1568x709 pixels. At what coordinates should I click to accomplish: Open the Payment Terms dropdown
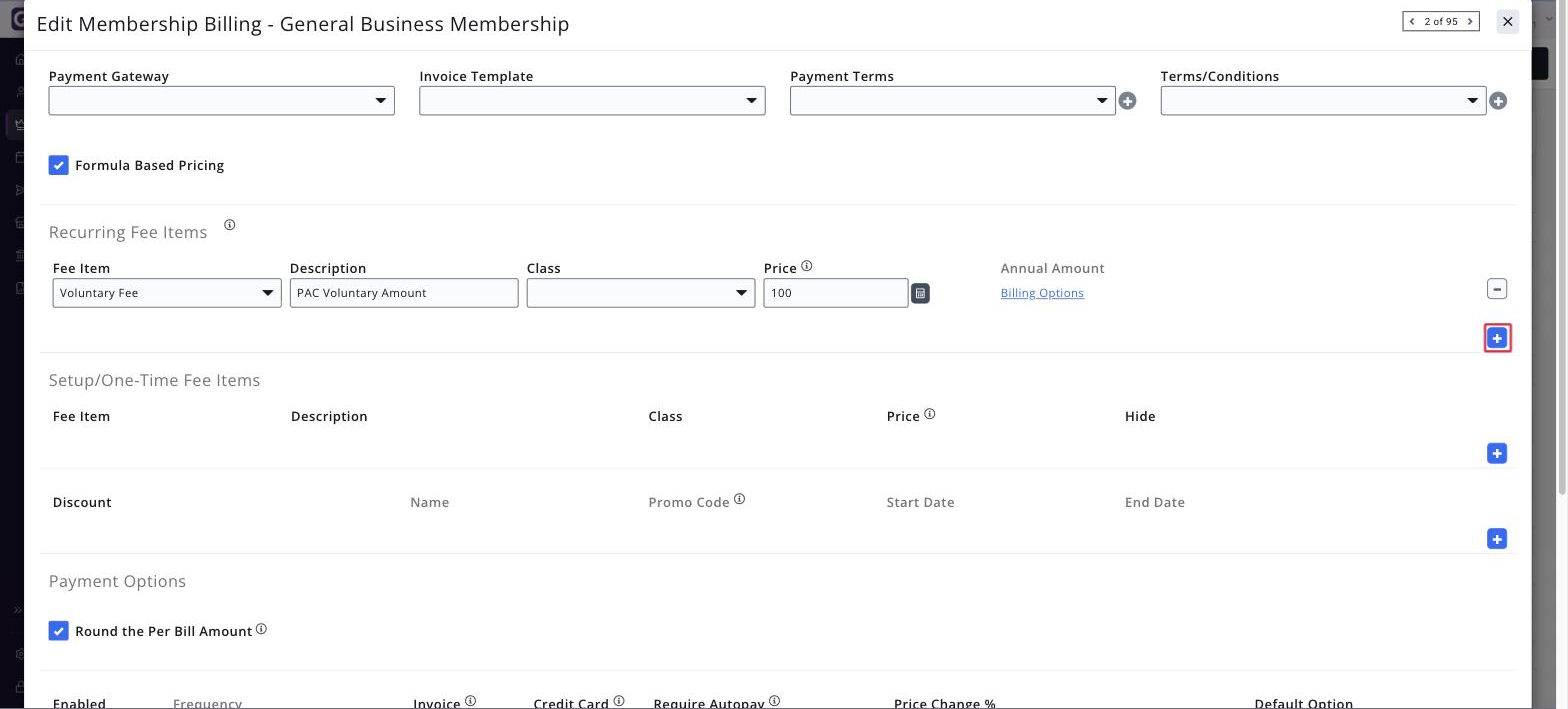[952, 100]
